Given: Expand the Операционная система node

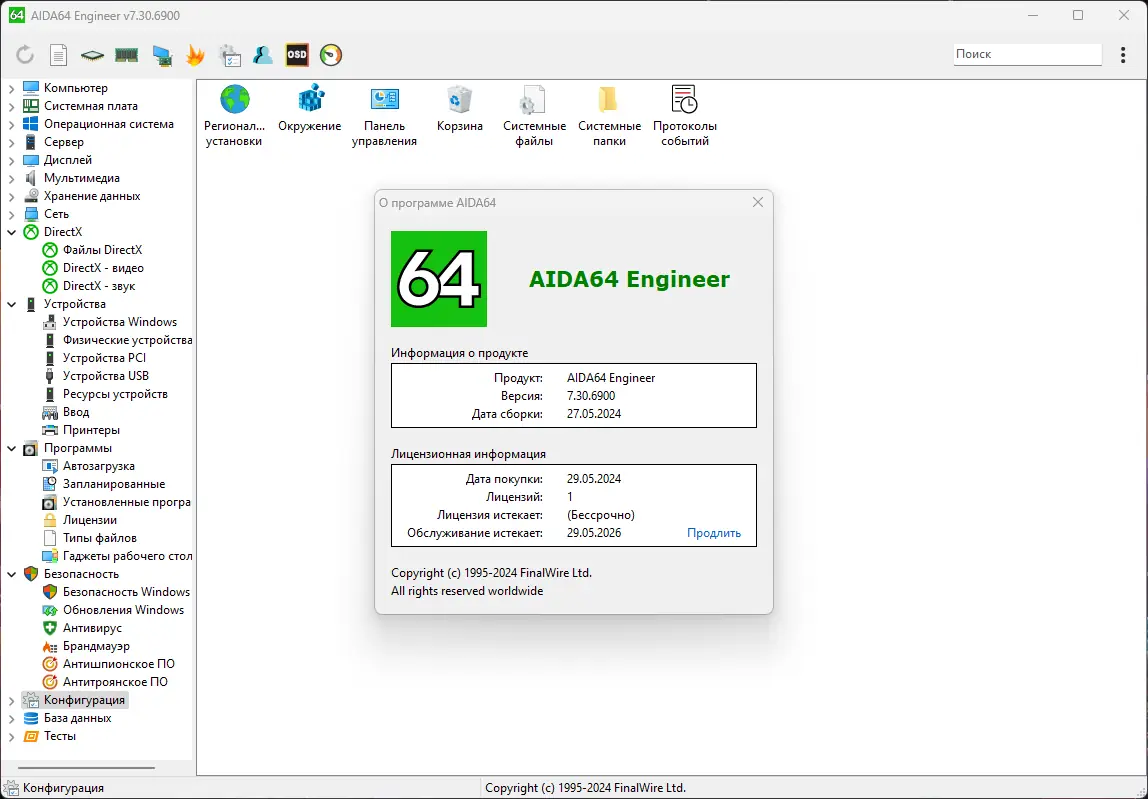Looking at the screenshot, I should point(12,125).
